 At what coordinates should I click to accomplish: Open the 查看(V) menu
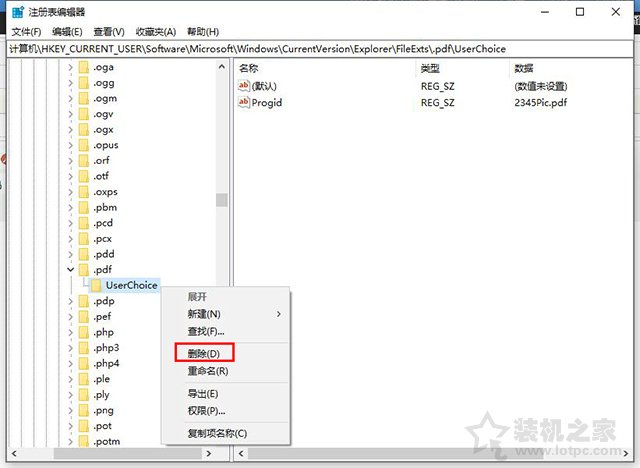pyautogui.click(x=109, y=32)
